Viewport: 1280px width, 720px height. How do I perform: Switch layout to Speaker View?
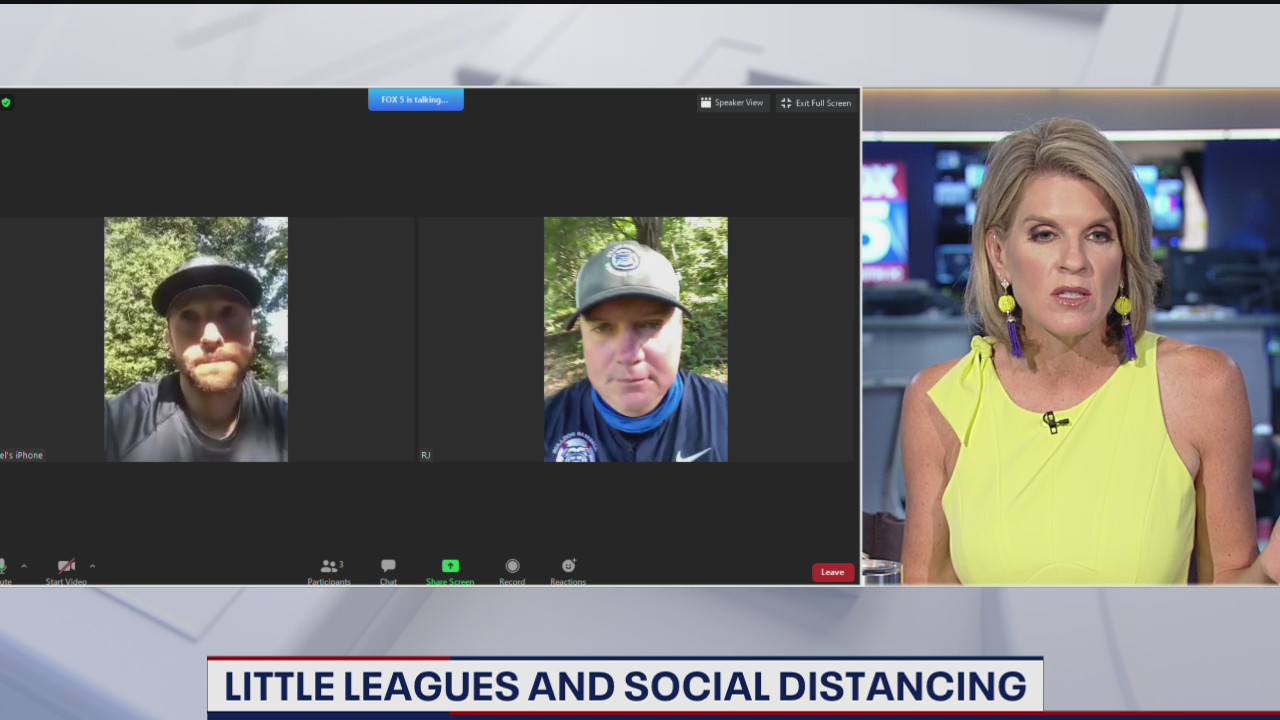coord(732,102)
